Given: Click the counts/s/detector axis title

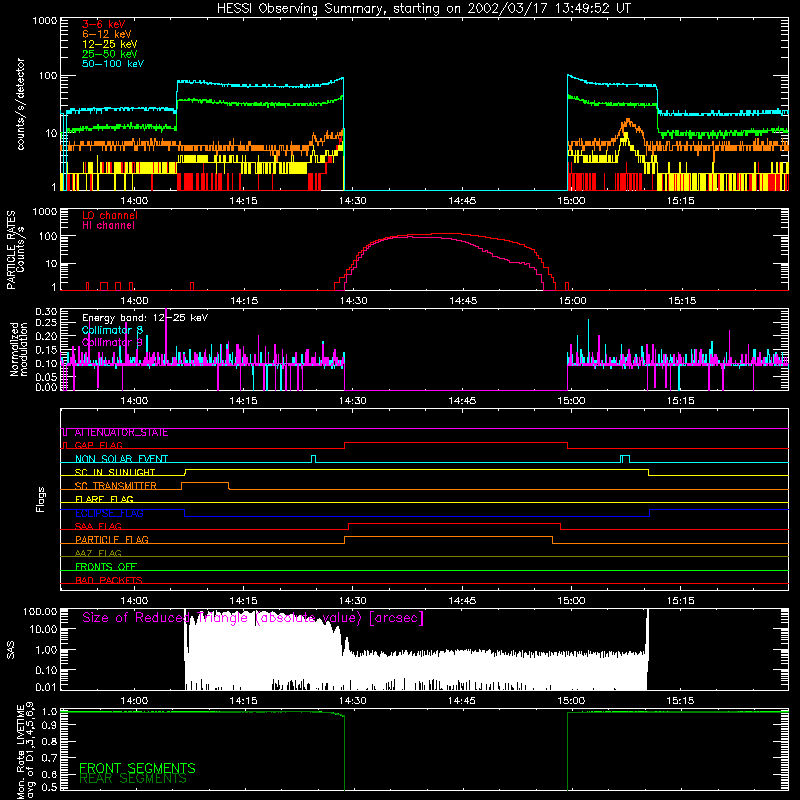Looking at the screenshot, I should [x=20, y=104].
